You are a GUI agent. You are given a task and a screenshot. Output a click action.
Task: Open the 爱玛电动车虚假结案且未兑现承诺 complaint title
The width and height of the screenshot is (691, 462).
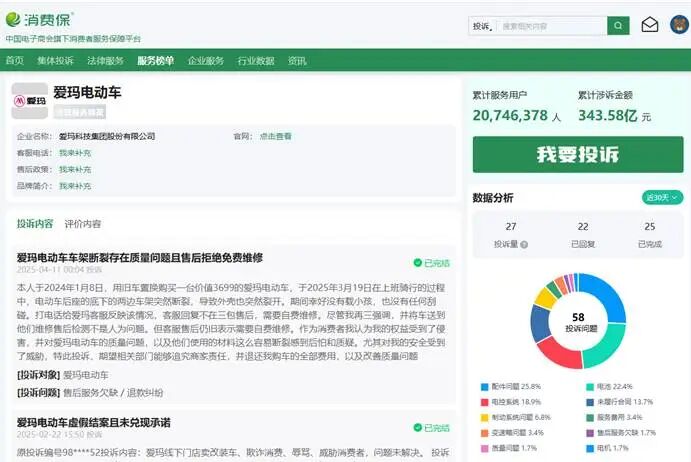(x=93, y=422)
